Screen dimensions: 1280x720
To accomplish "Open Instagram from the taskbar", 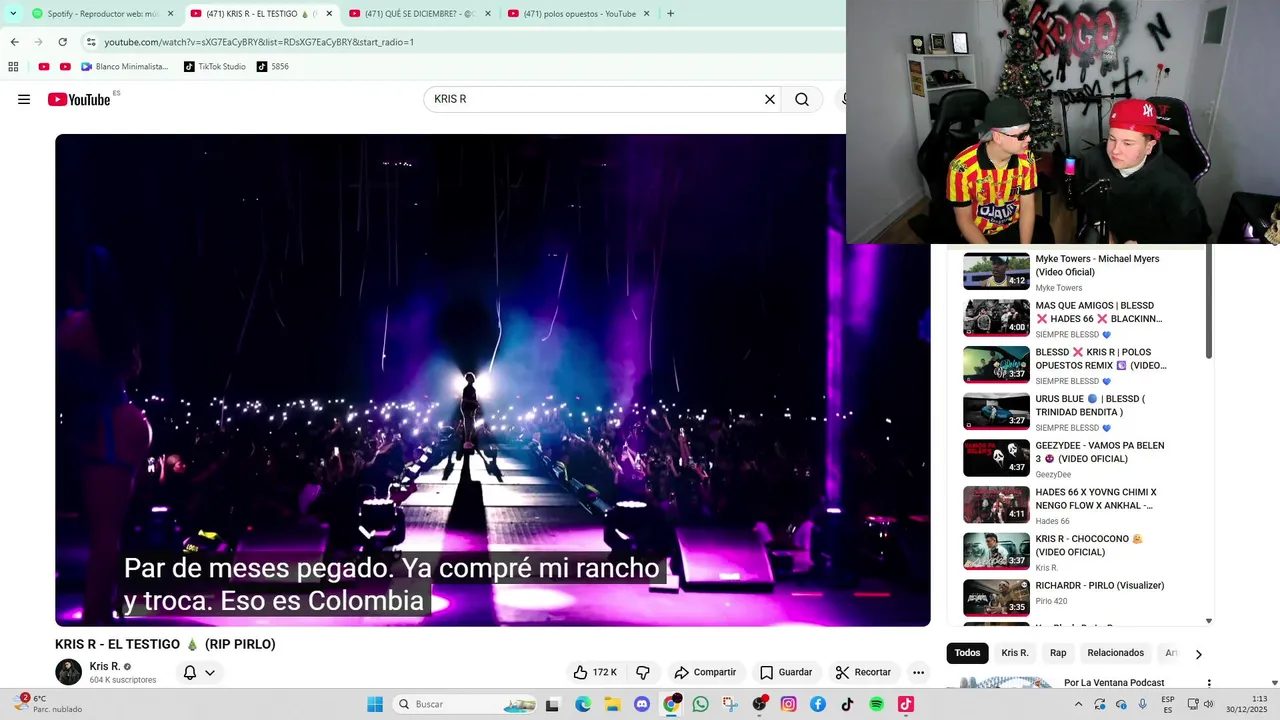I will tap(788, 704).
